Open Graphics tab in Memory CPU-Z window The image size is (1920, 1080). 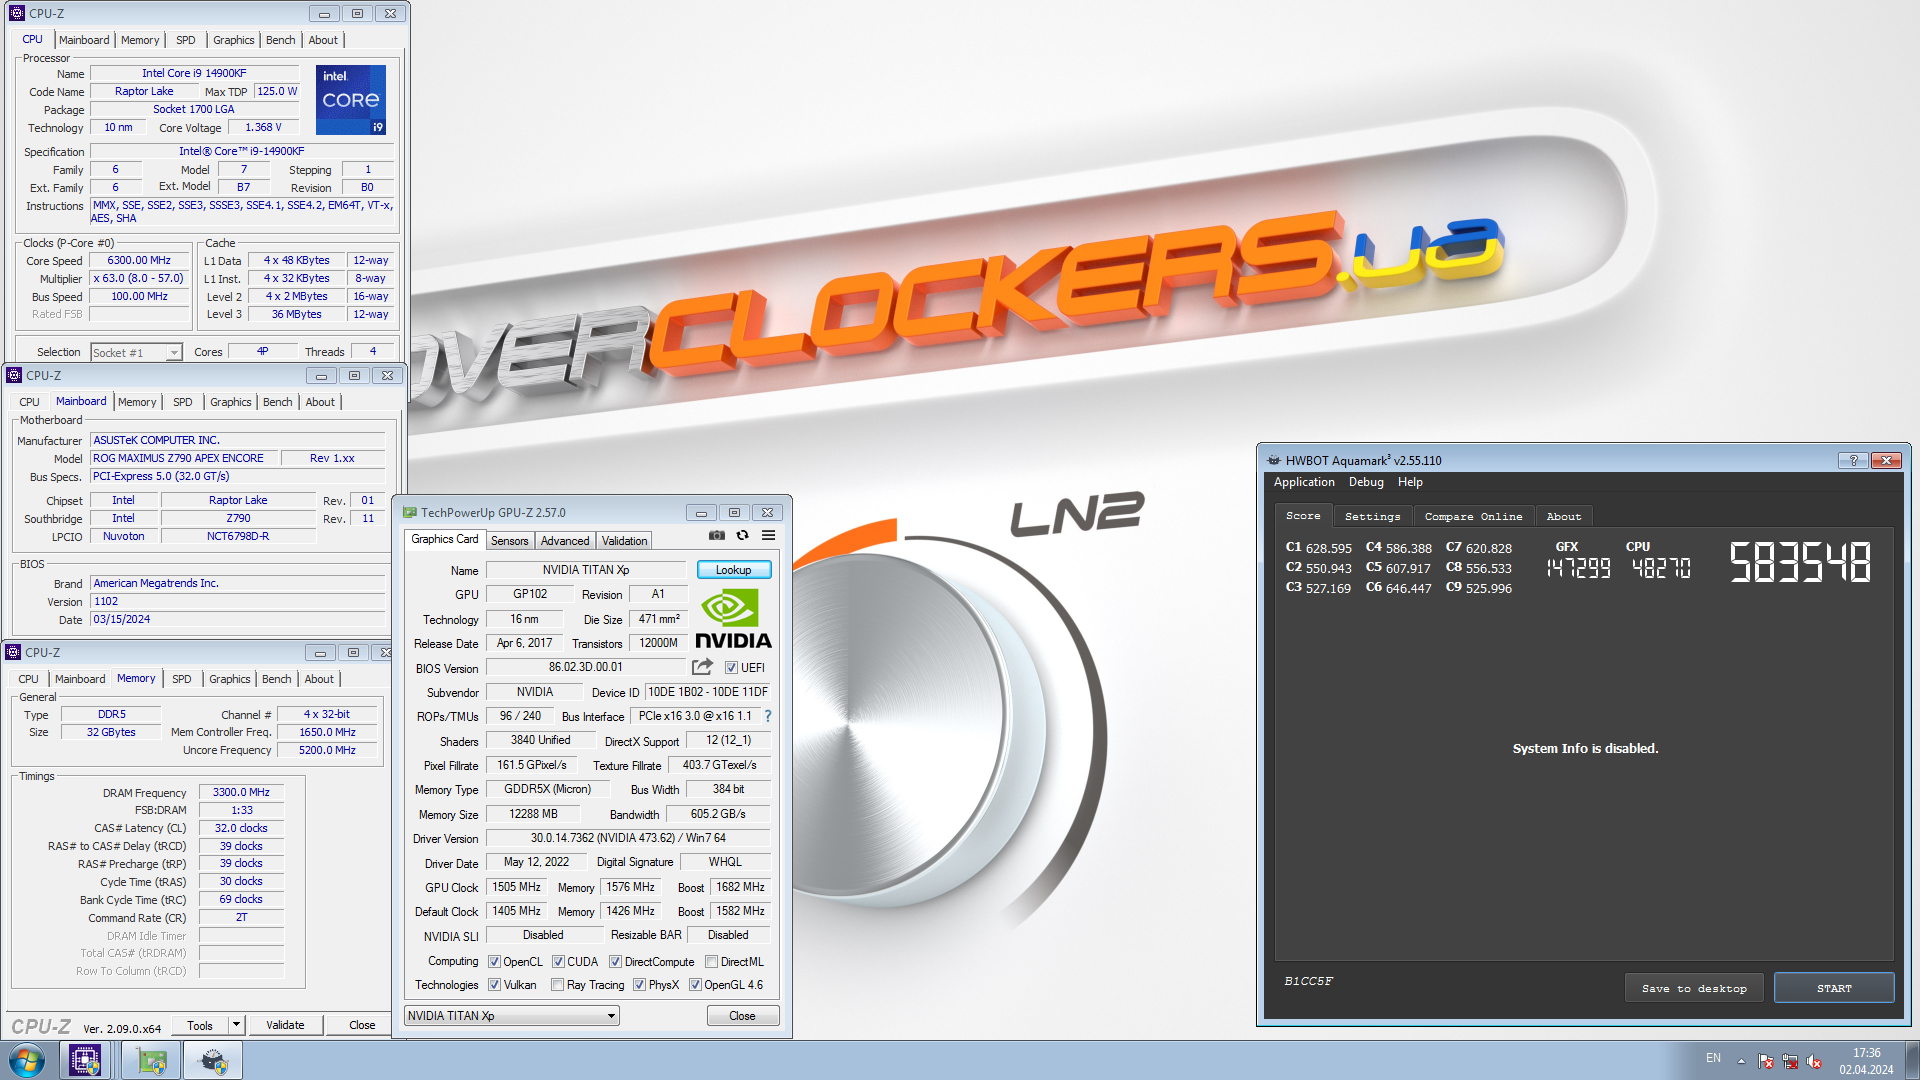230,679
